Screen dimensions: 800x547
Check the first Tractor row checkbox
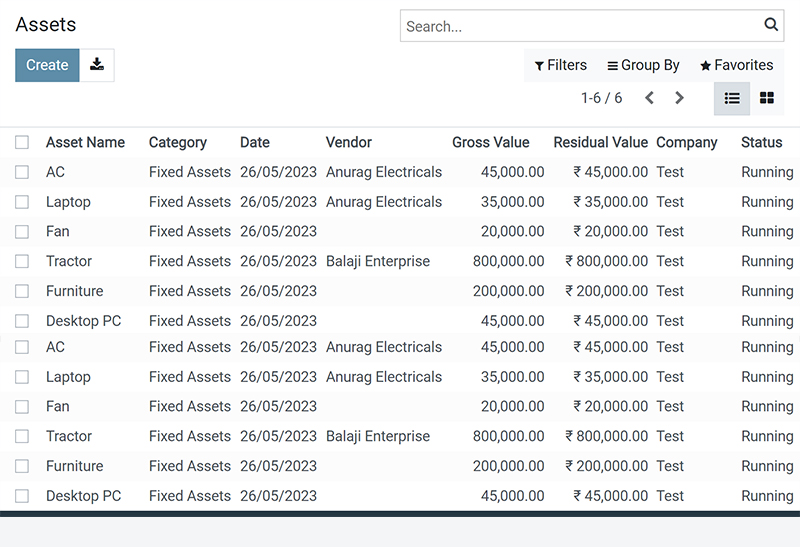click(x=22, y=261)
